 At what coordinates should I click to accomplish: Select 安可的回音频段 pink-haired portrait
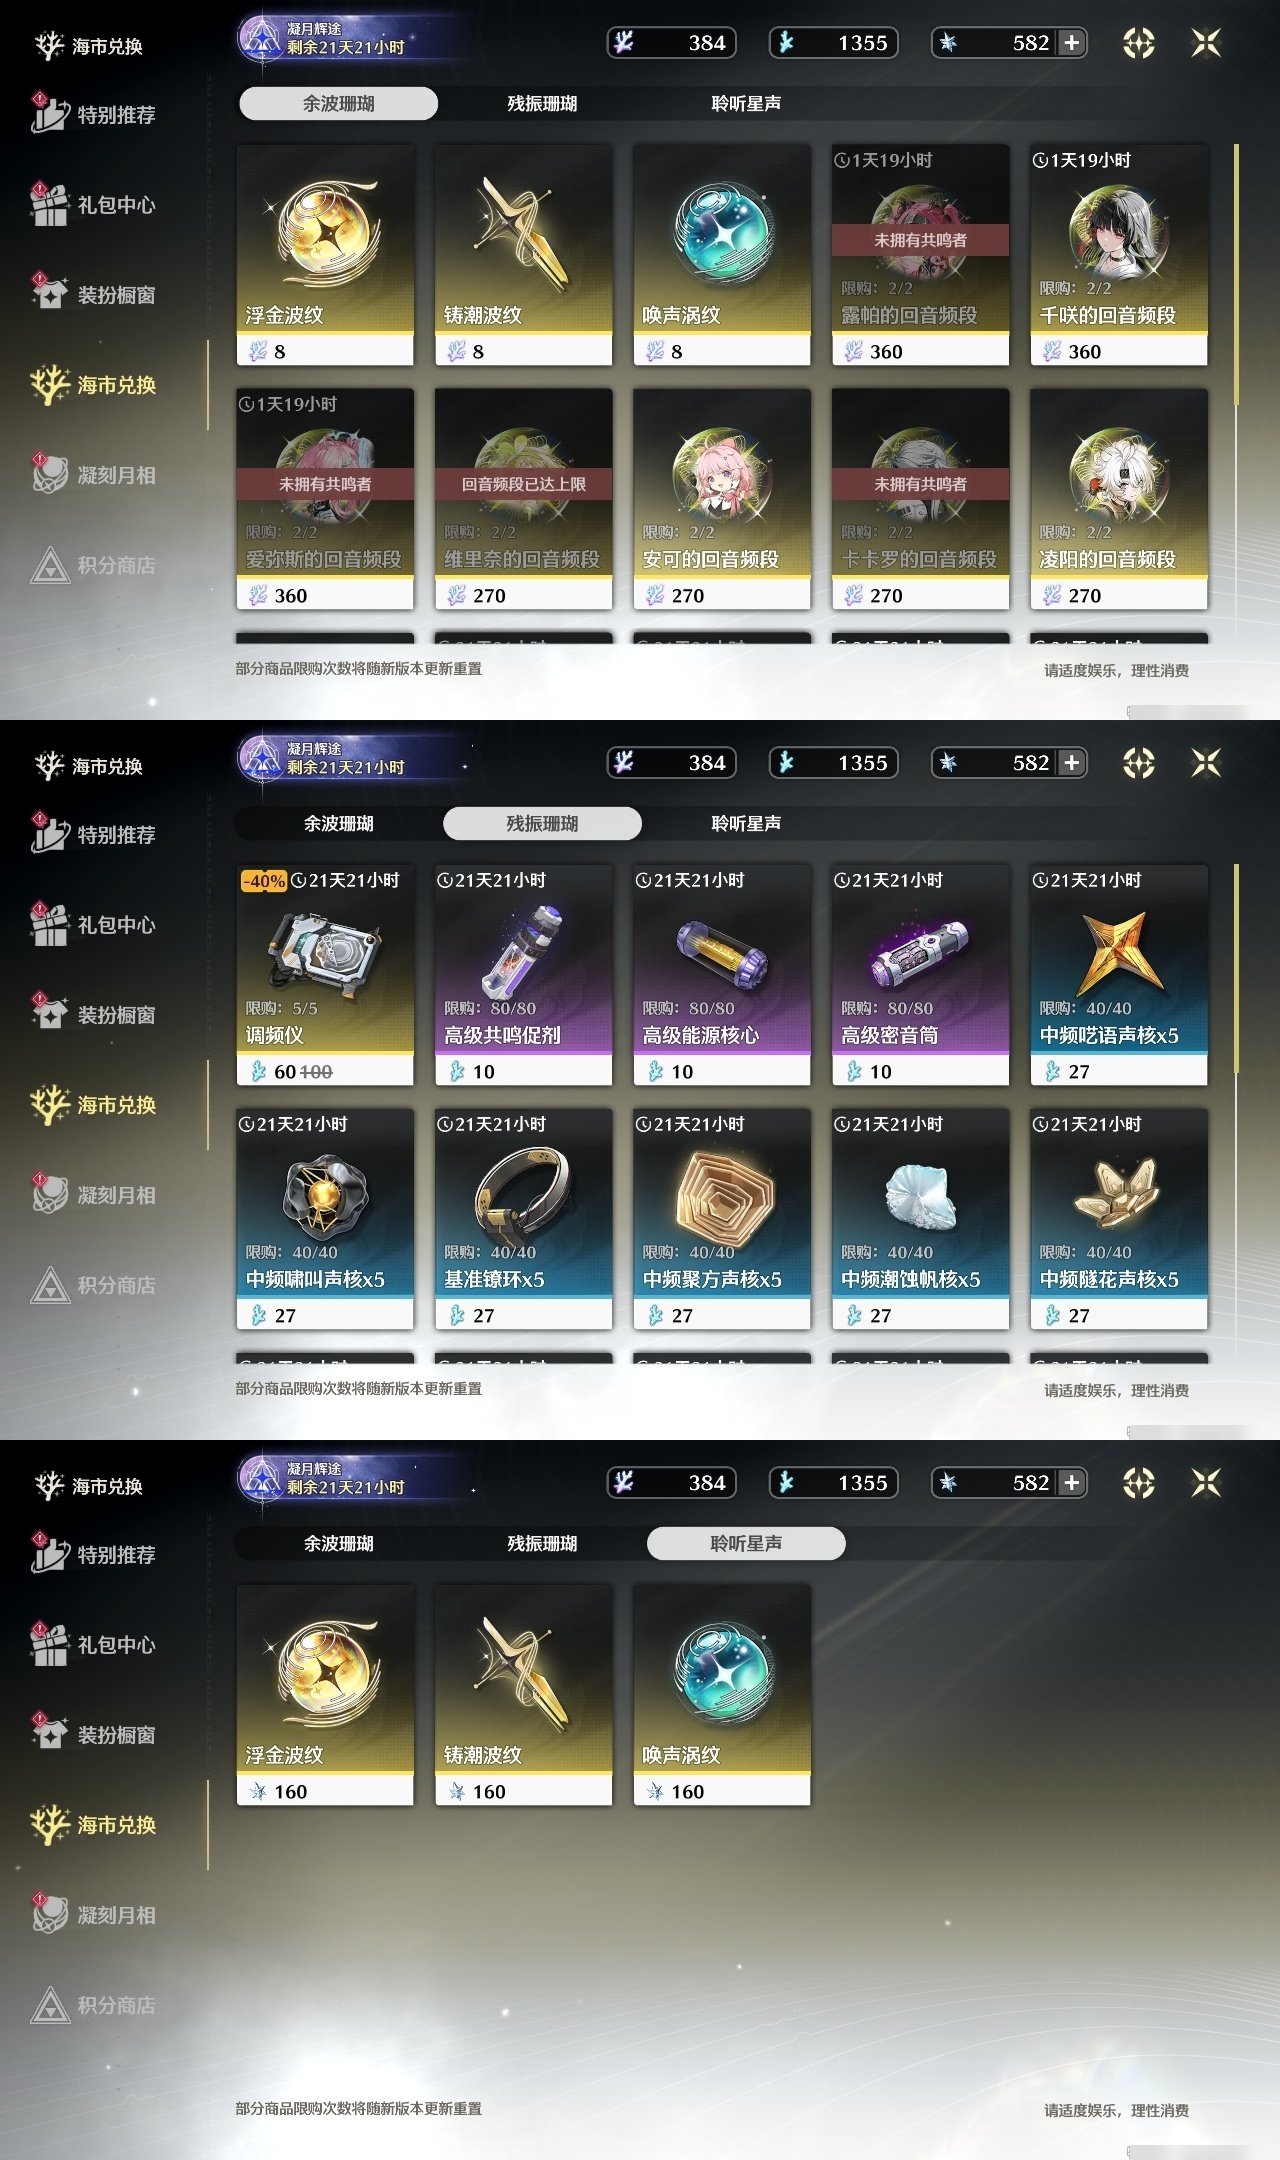(x=721, y=476)
